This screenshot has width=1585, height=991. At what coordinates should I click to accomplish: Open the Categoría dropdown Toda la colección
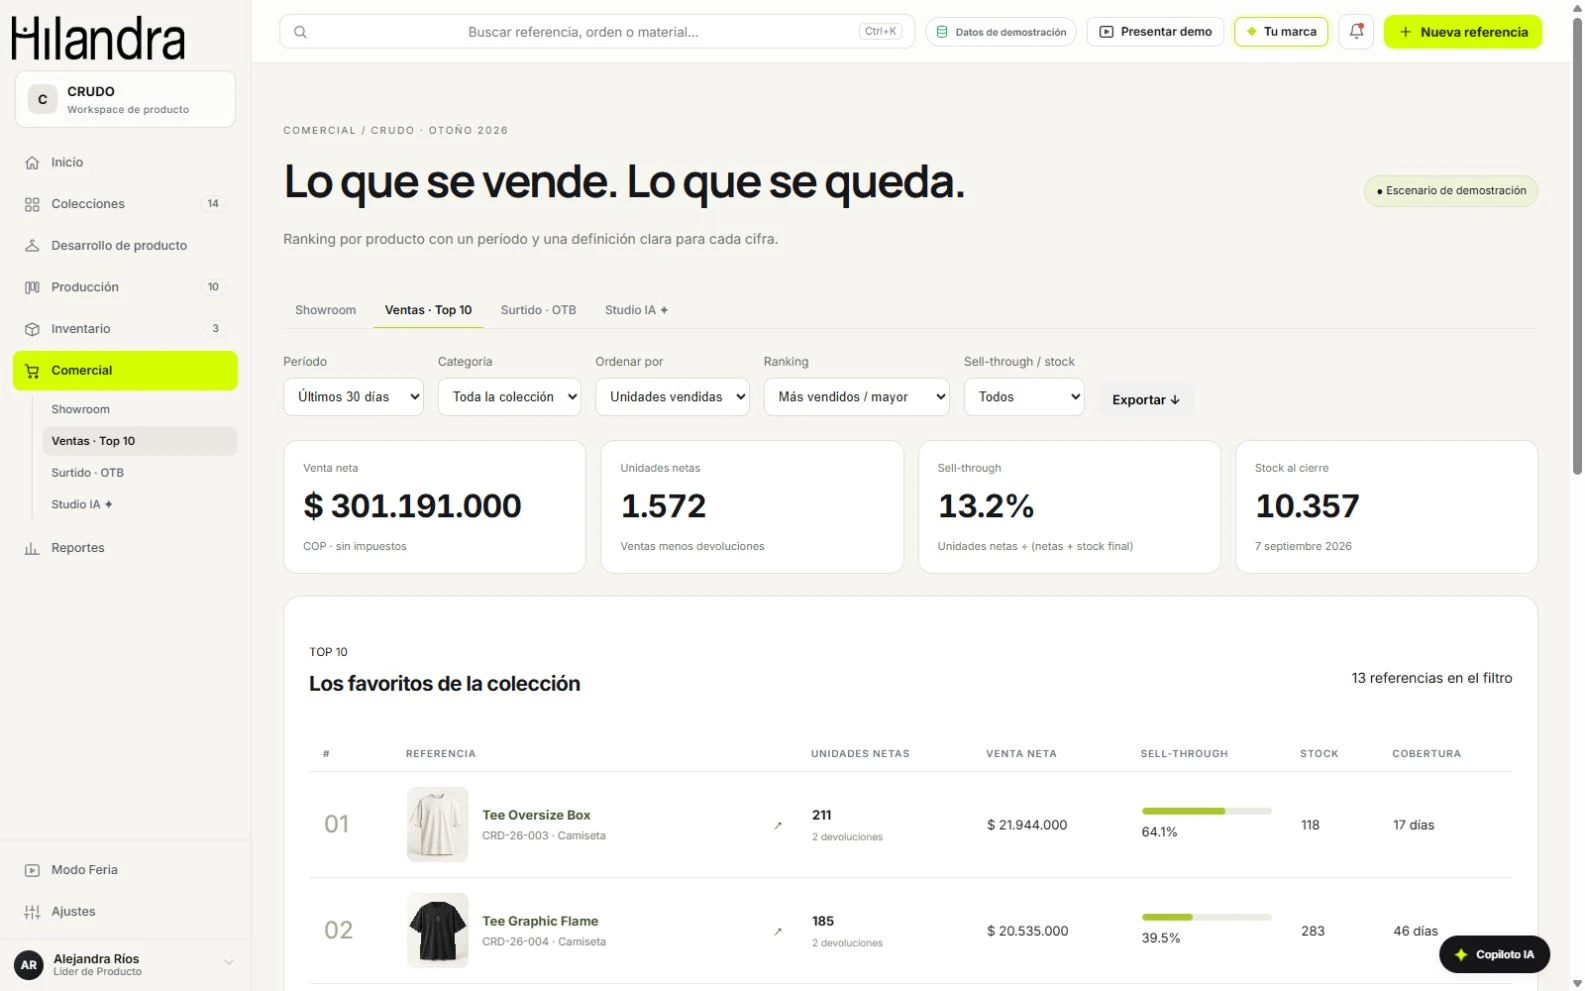(509, 397)
